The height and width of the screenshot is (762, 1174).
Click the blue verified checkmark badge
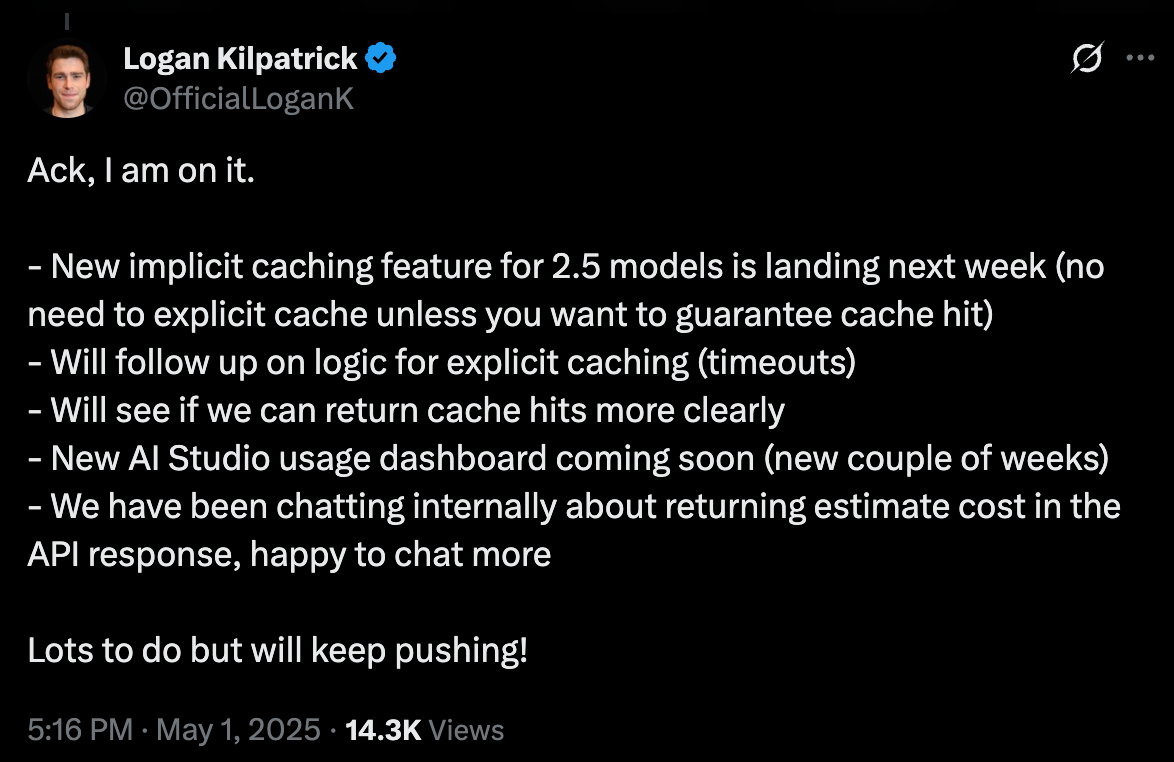[x=381, y=60]
